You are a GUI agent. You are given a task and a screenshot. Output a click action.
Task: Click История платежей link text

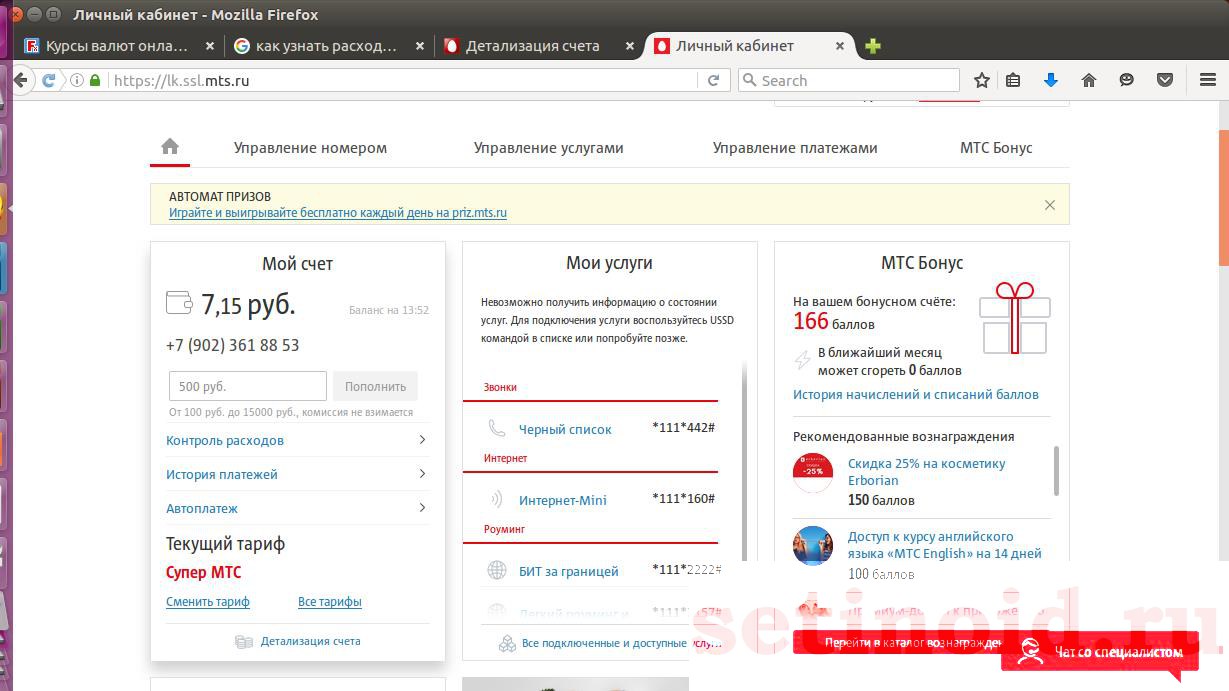click(222, 474)
